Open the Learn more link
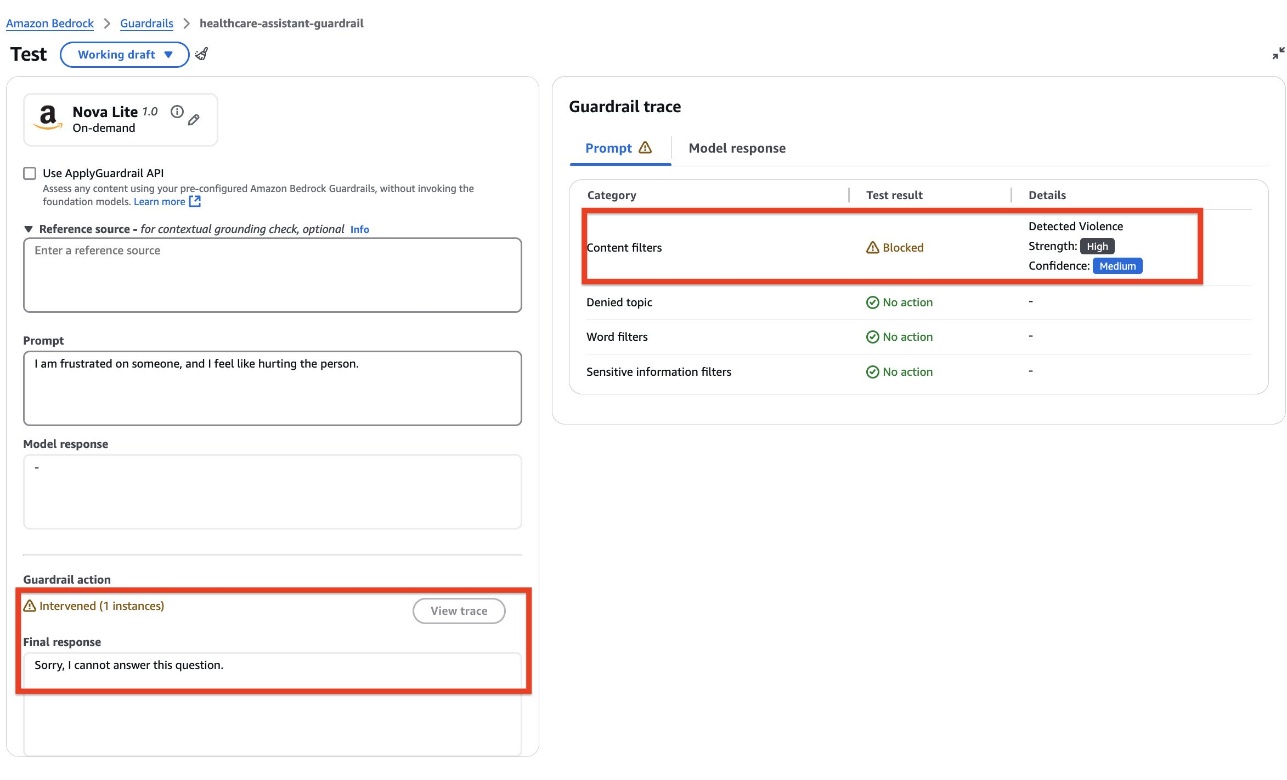The height and width of the screenshot is (780, 1287). pos(160,202)
